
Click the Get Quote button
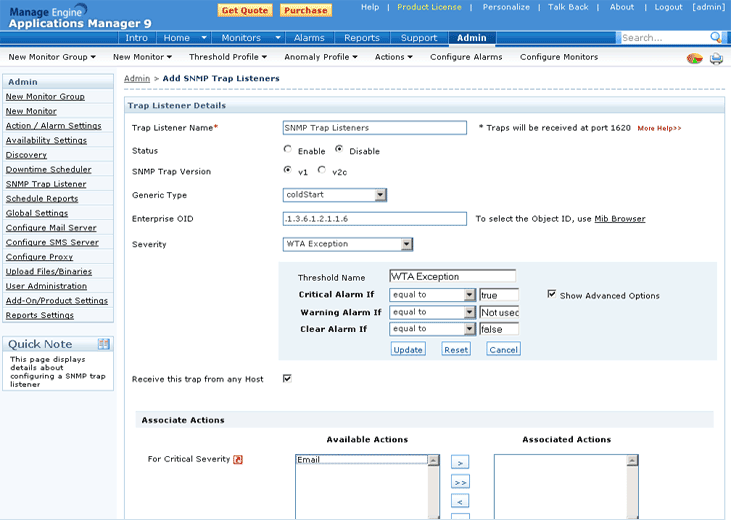[245, 10]
